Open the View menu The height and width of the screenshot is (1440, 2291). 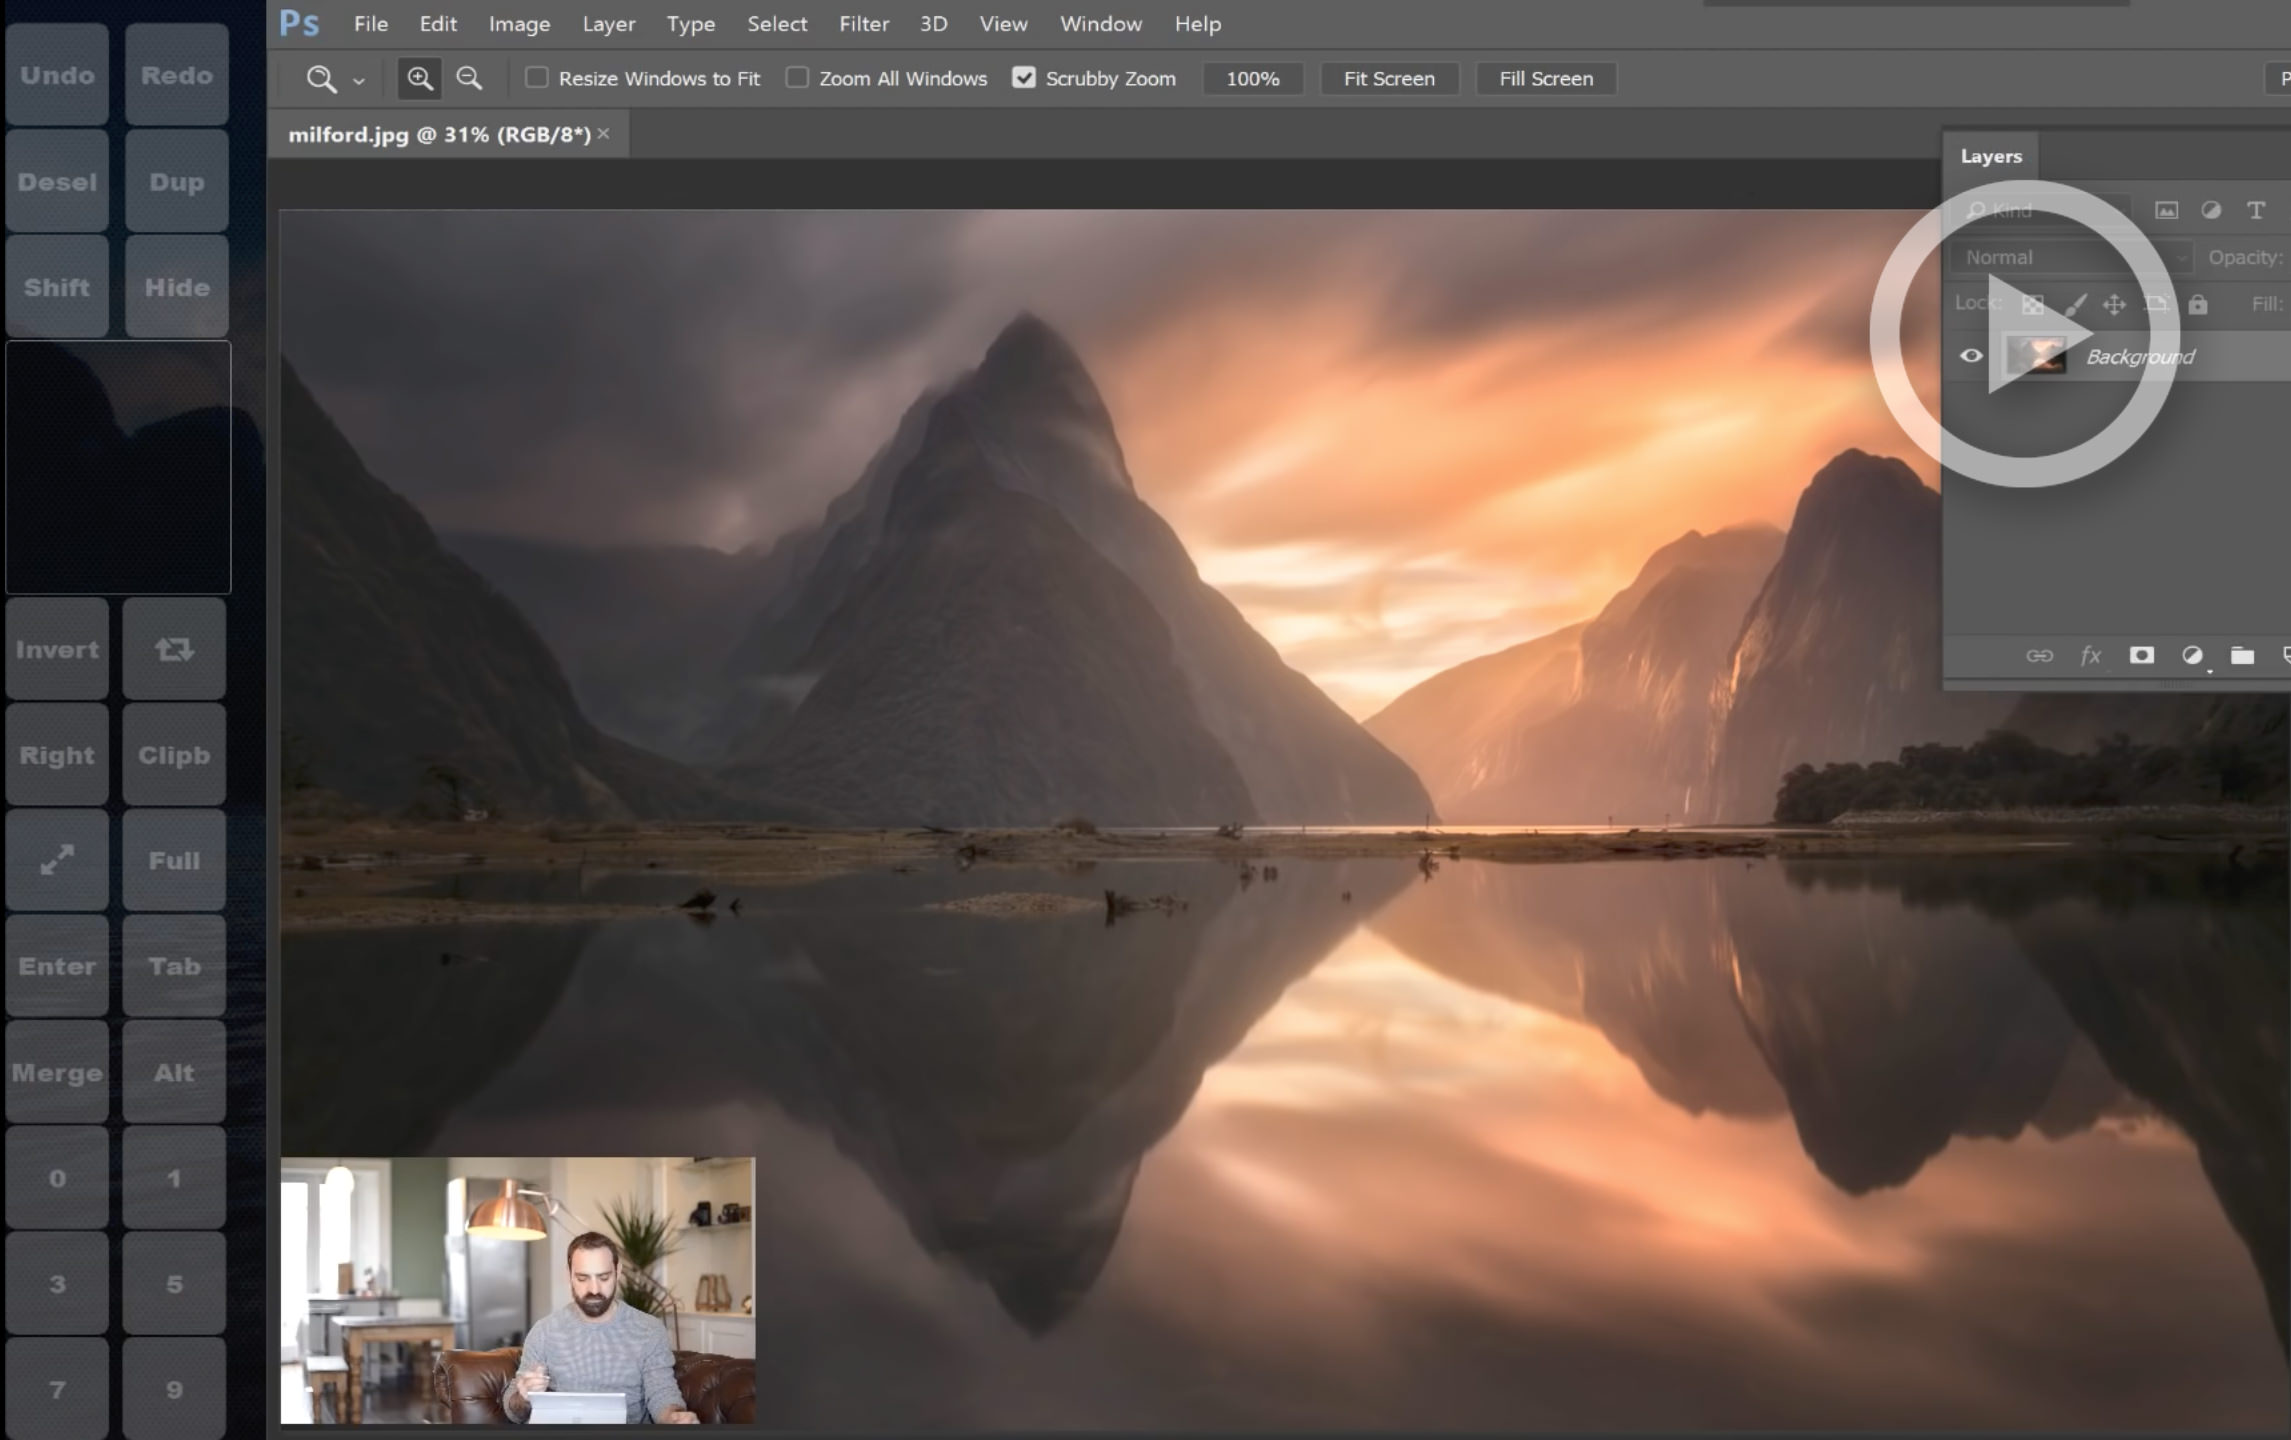pos(1003,23)
